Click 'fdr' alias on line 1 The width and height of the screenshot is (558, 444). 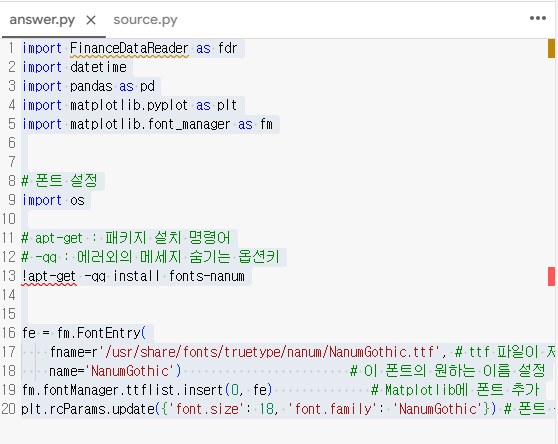point(227,48)
